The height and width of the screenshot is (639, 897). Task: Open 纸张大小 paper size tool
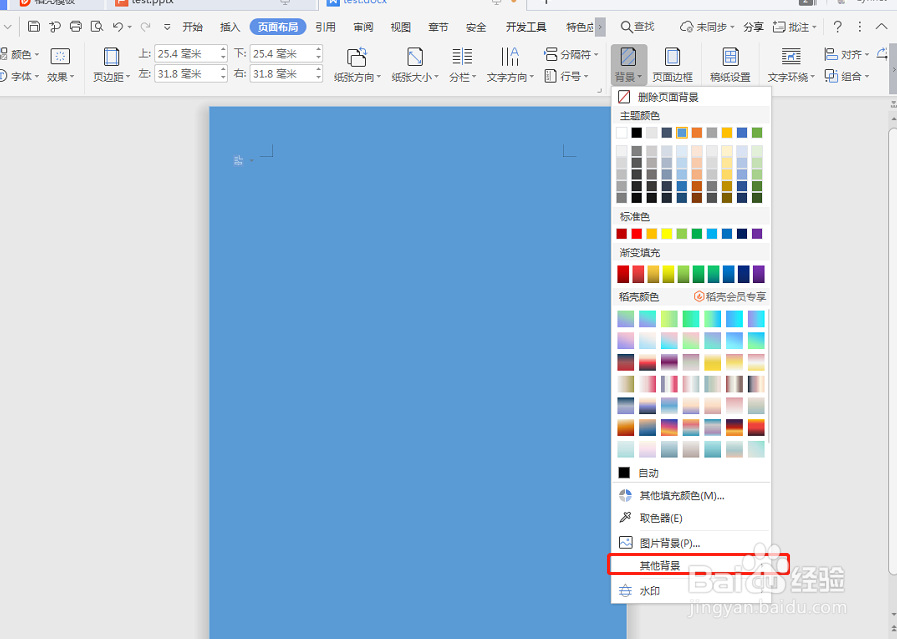(415, 65)
